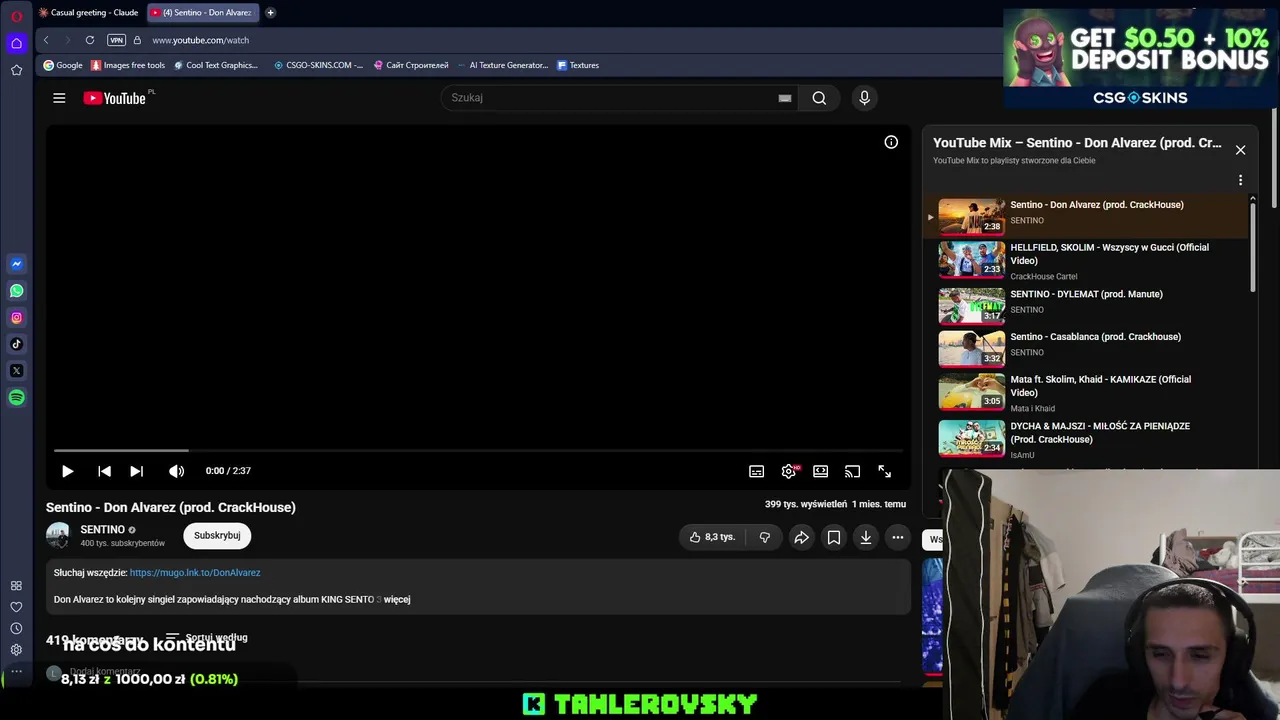Click the heart icon in the Opera sidebar

tap(16, 607)
